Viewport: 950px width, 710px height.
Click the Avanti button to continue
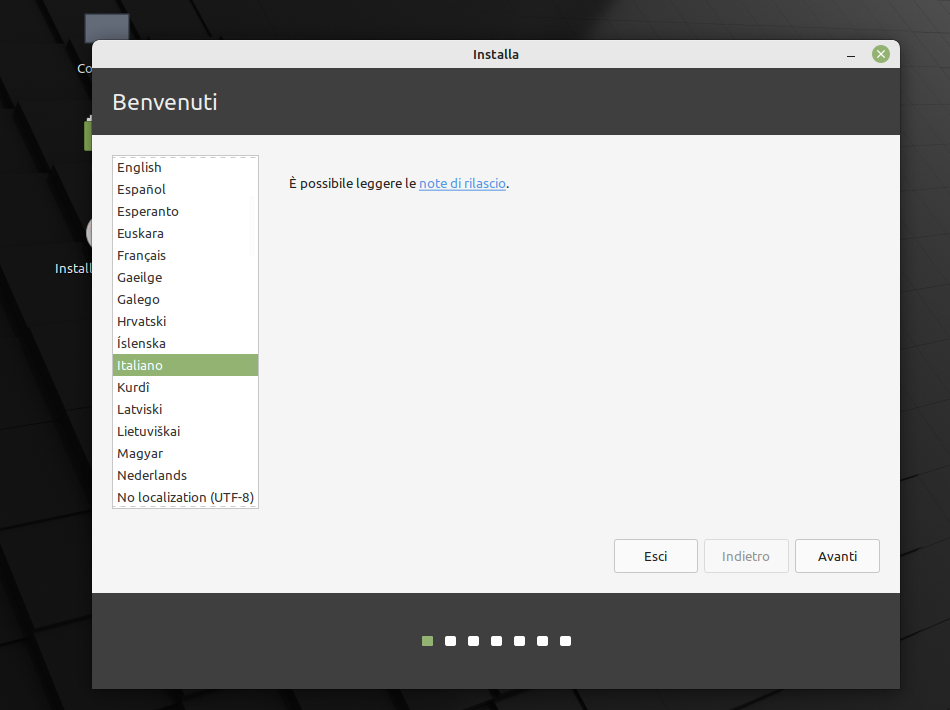tap(837, 556)
